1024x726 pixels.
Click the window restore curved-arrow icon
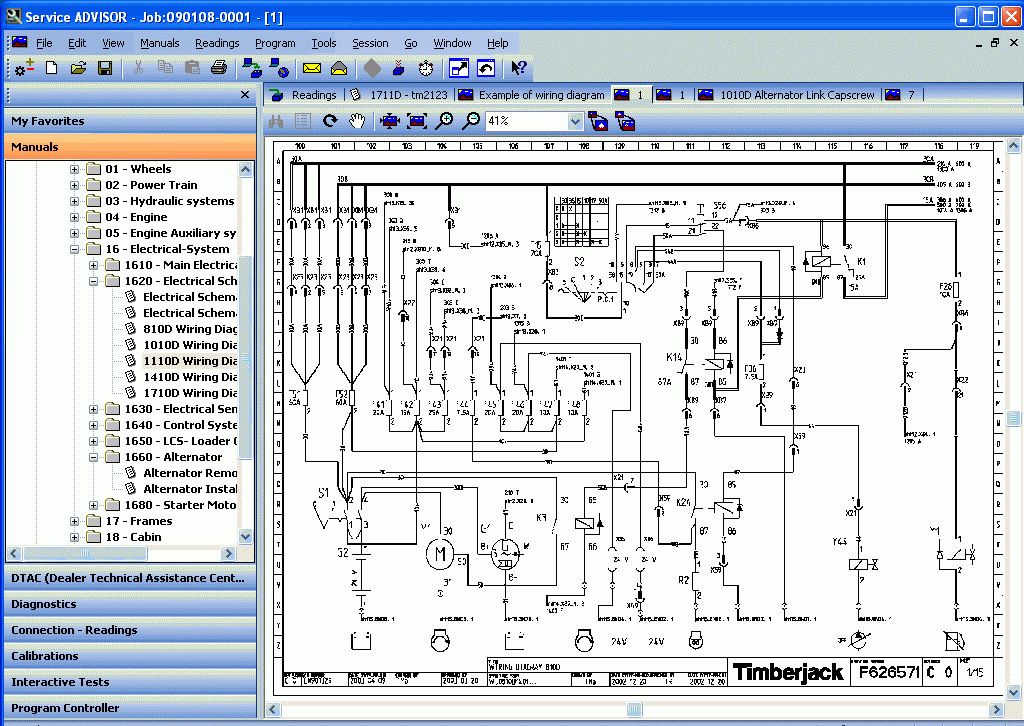click(486, 68)
